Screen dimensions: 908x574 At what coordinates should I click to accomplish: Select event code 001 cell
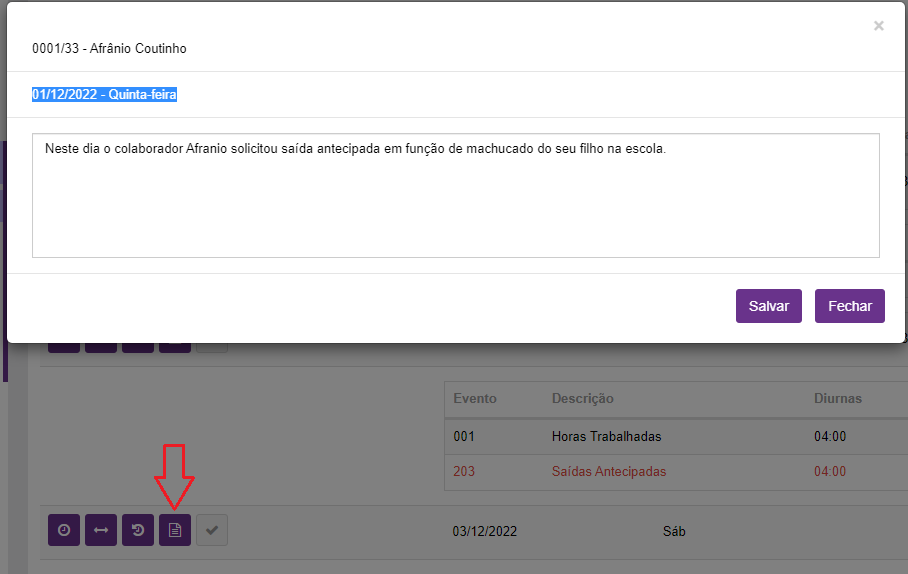[x=464, y=437]
